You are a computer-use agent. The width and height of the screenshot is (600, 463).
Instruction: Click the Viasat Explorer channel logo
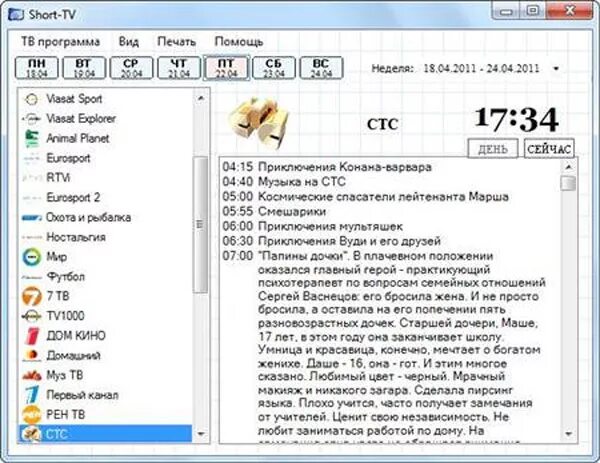tap(31, 119)
